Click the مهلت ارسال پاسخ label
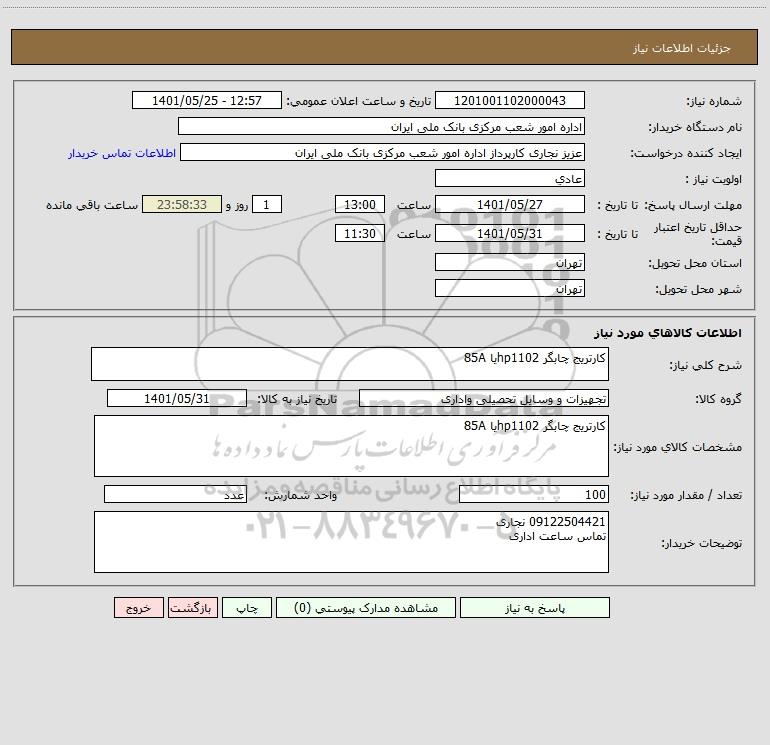This screenshot has width=770, height=745. (x=693, y=205)
